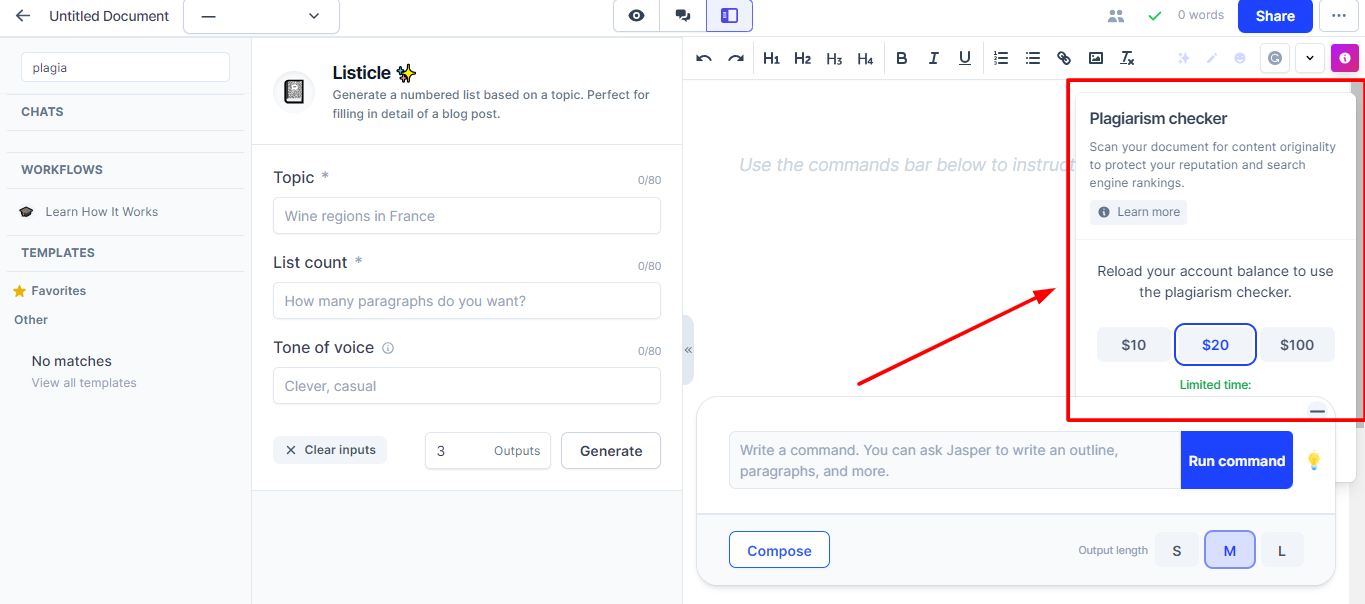Insert an image

(1096, 58)
